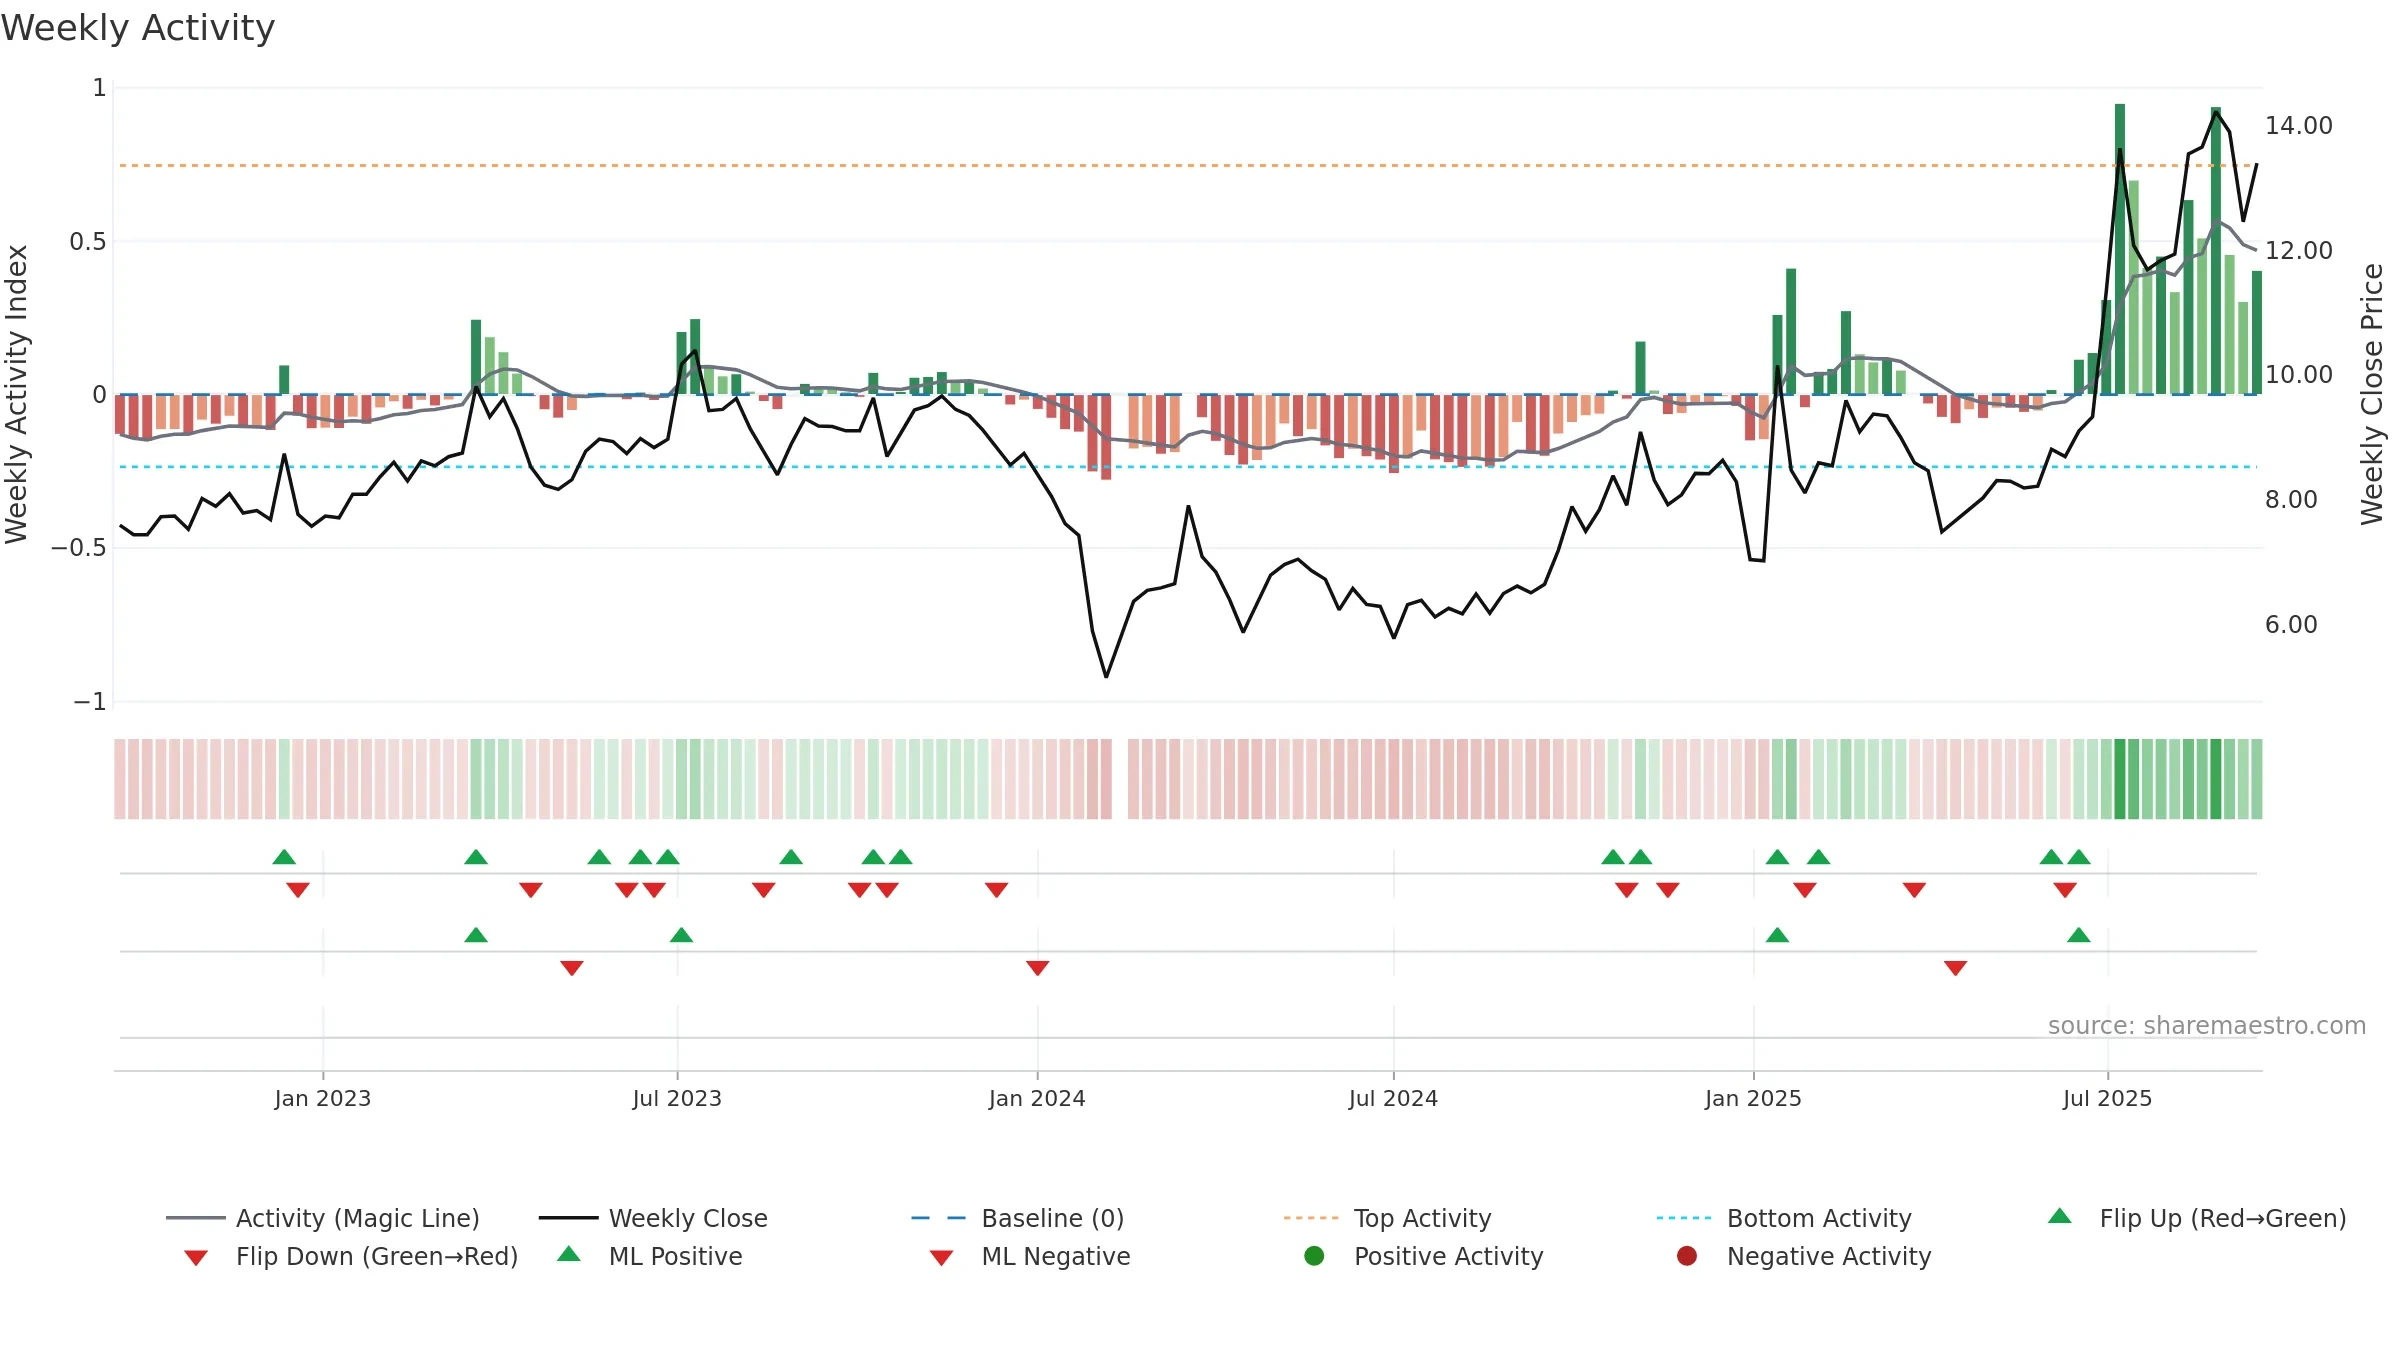2400x1350 pixels.
Task: Toggle the Bottom Activity legend entry
Action: pos(1784,1218)
